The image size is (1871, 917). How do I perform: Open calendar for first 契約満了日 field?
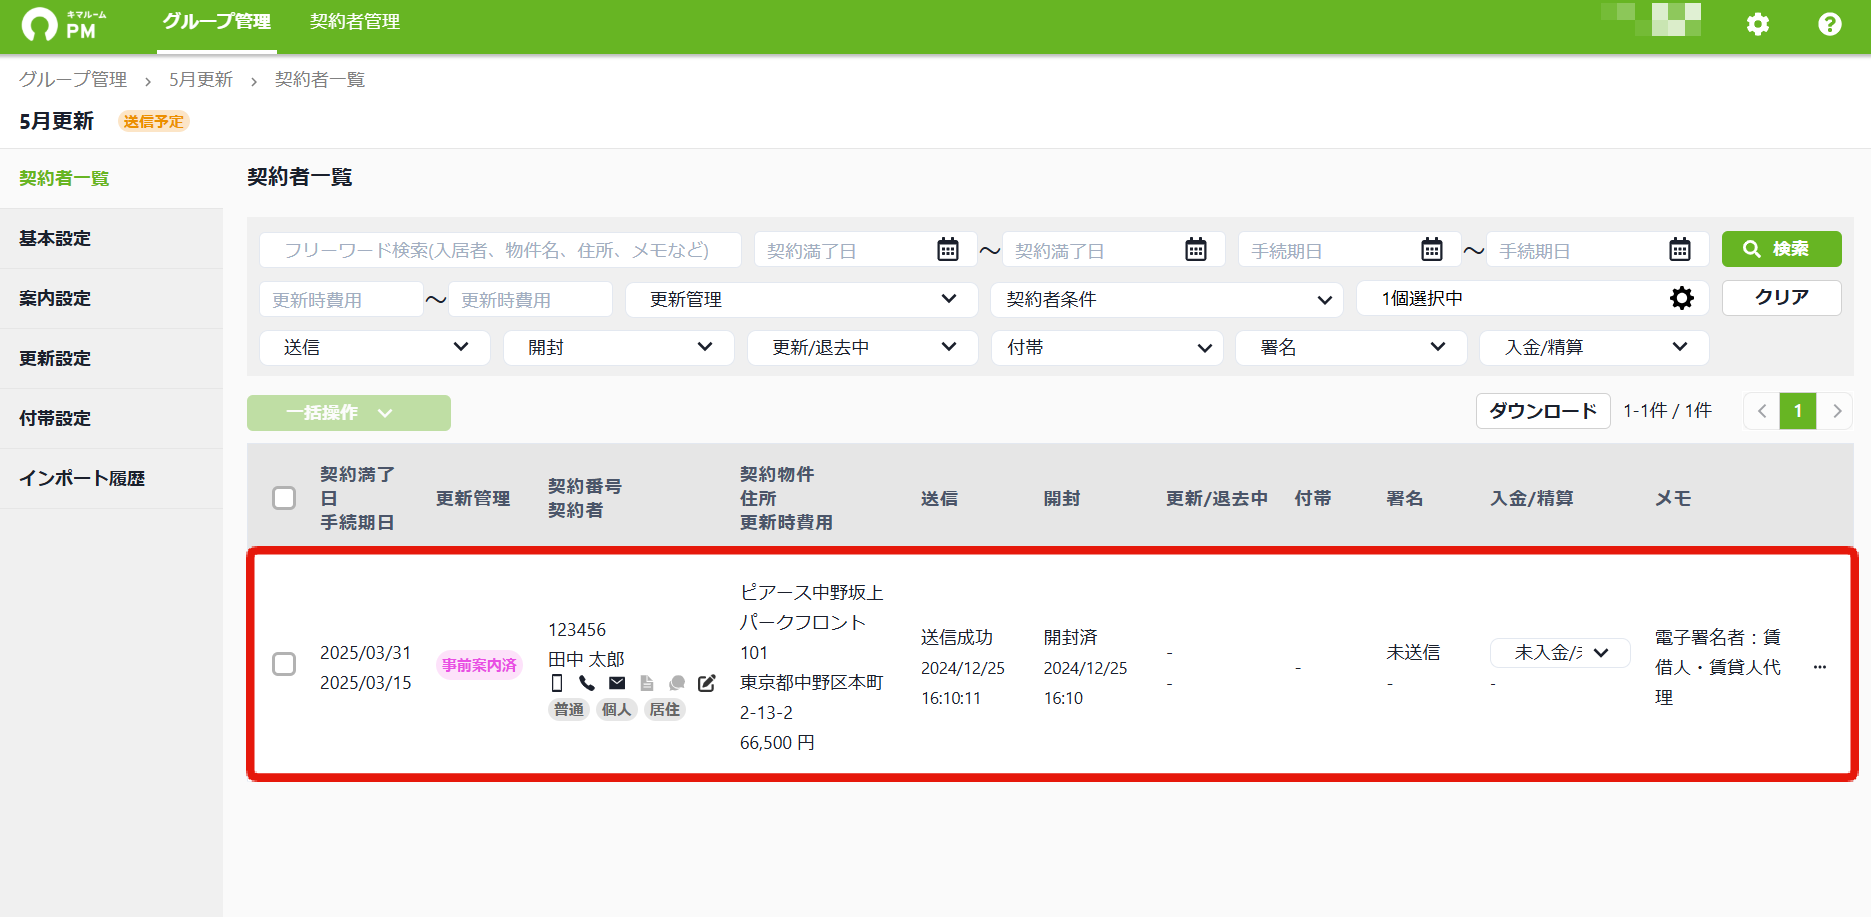948,249
